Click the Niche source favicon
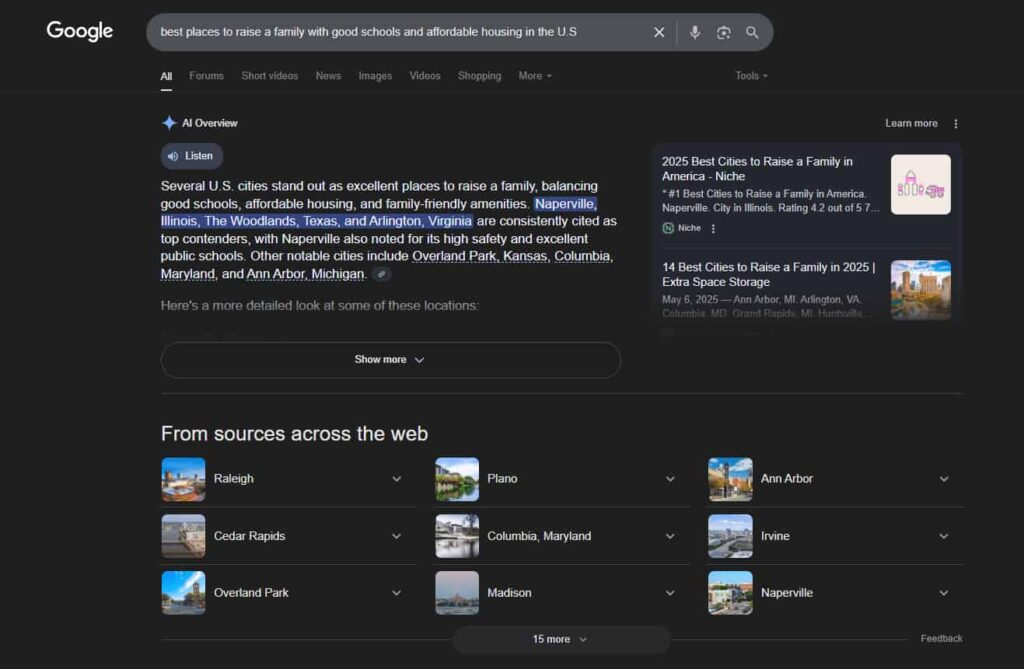The height and width of the screenshot is (669, 1024). 668,228
